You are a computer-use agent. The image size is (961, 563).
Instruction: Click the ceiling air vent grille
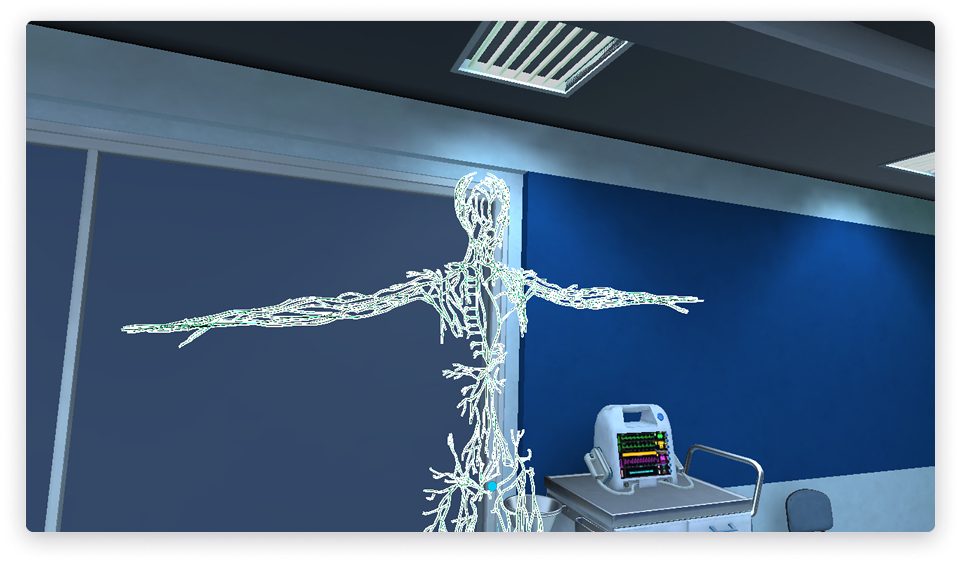coord(540,55)
